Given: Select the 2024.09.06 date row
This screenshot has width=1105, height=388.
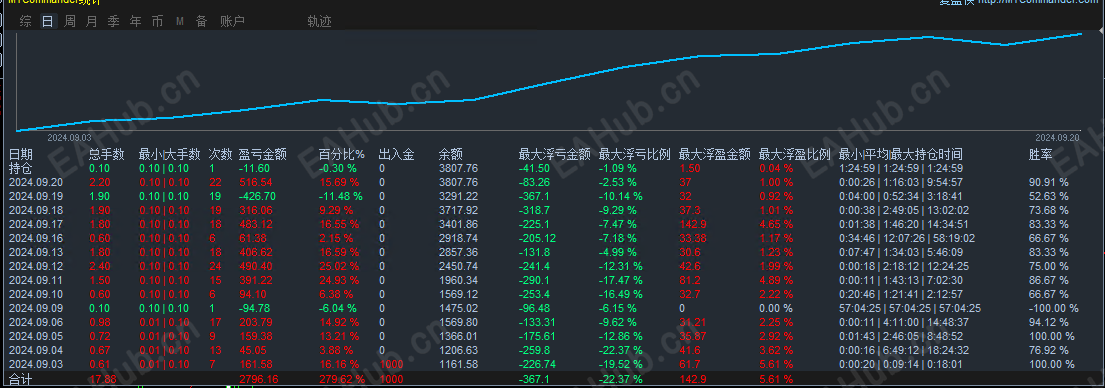Looking at the screenshot, I should [35, 322].
